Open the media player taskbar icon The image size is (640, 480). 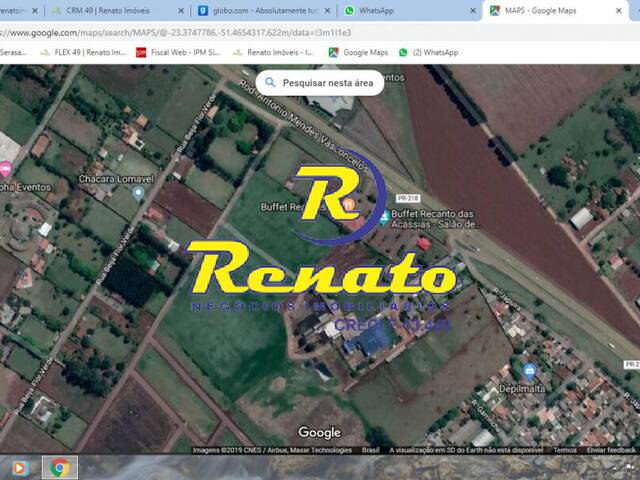click(20, 468)
